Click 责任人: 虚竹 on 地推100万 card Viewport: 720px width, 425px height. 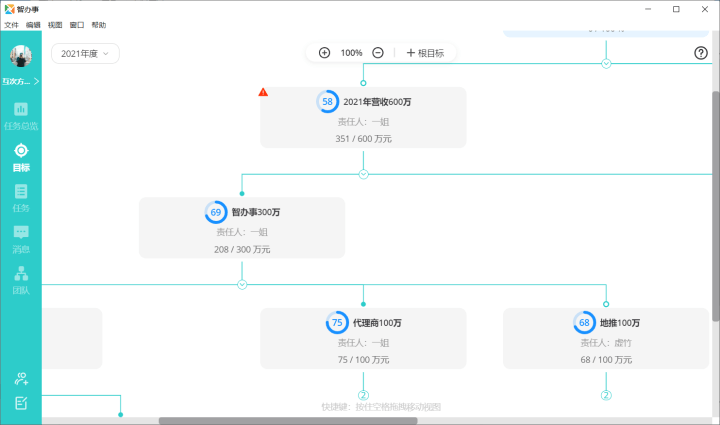tap(606, 343)
